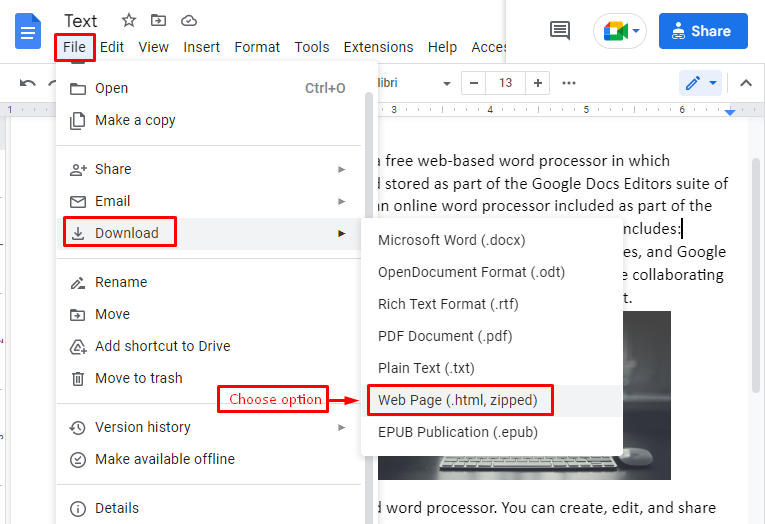
Task: Open the Google Meet call dropdown
Action: (620, 31)
